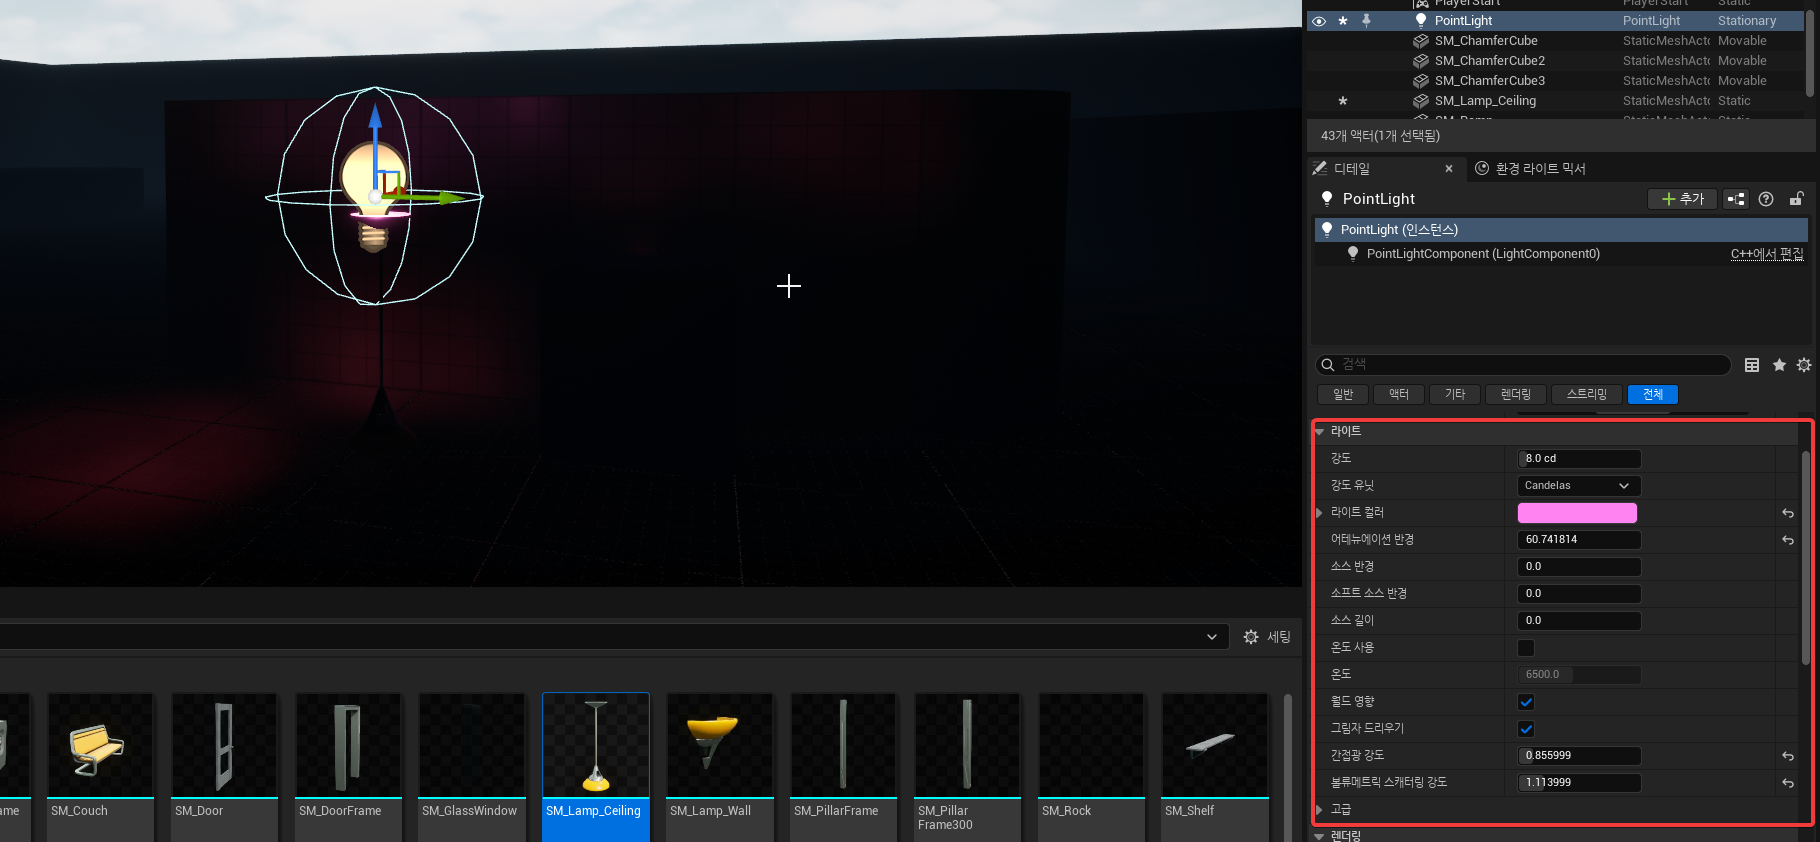Select PointLightComponent (LightComponent0)

click(1483, 254)
